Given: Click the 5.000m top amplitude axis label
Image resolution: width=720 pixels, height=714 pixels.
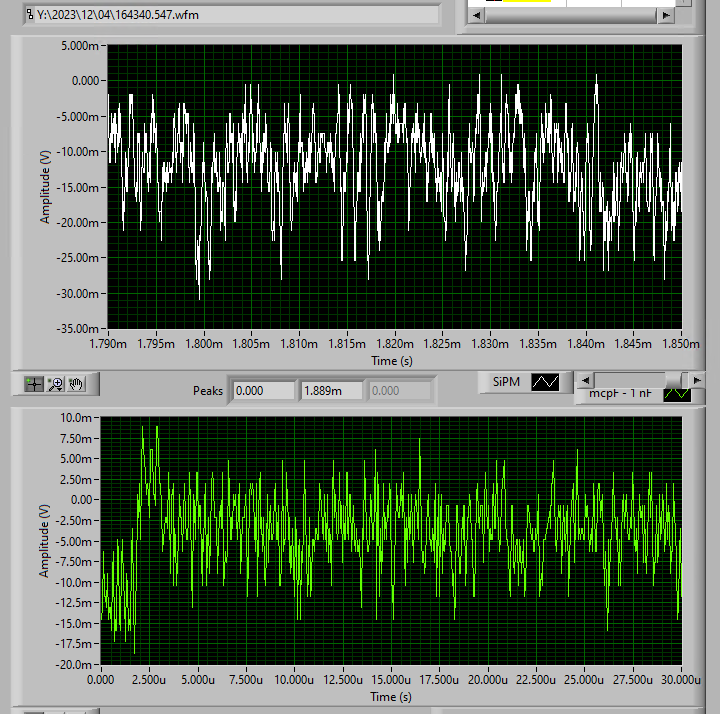Looking at the screenshot, I should tap(82, 46).
